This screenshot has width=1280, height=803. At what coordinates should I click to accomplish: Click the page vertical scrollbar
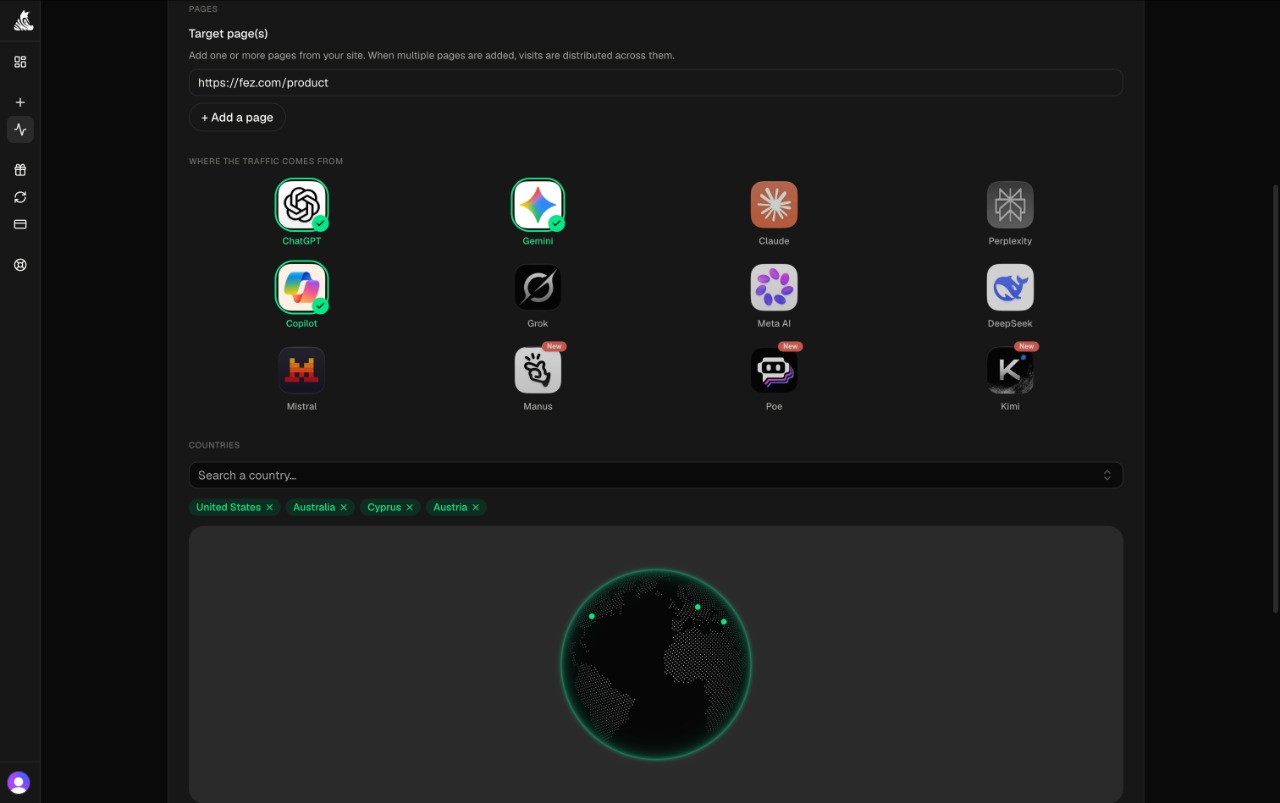pyautogui.click(x=1275, y=400)
